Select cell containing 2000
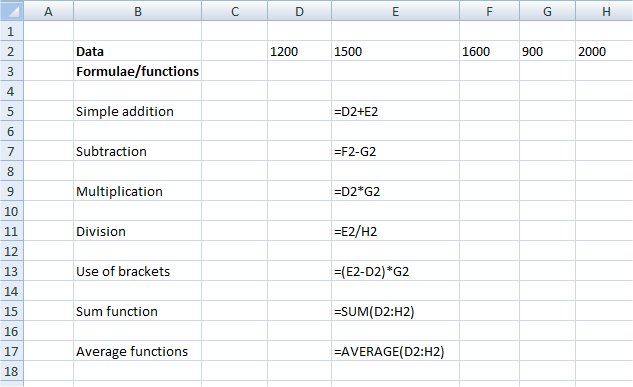633x387 pixels. [x=604, y=51]
